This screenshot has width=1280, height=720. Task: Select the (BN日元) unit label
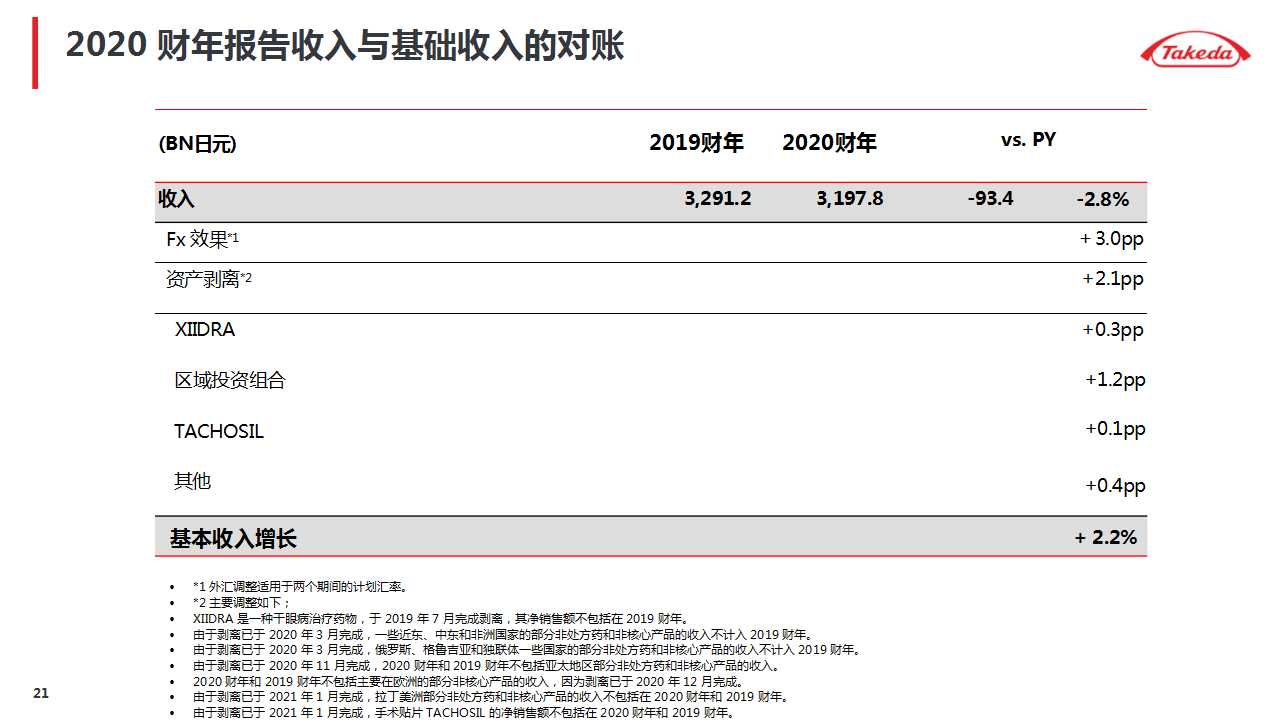tap(198, 144)
